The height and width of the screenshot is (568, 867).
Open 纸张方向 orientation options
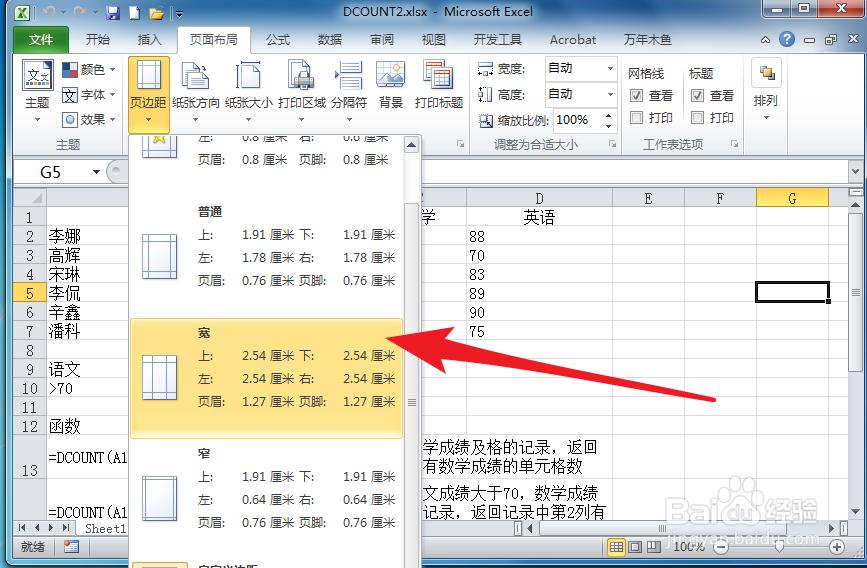click(x=196, y=92)
